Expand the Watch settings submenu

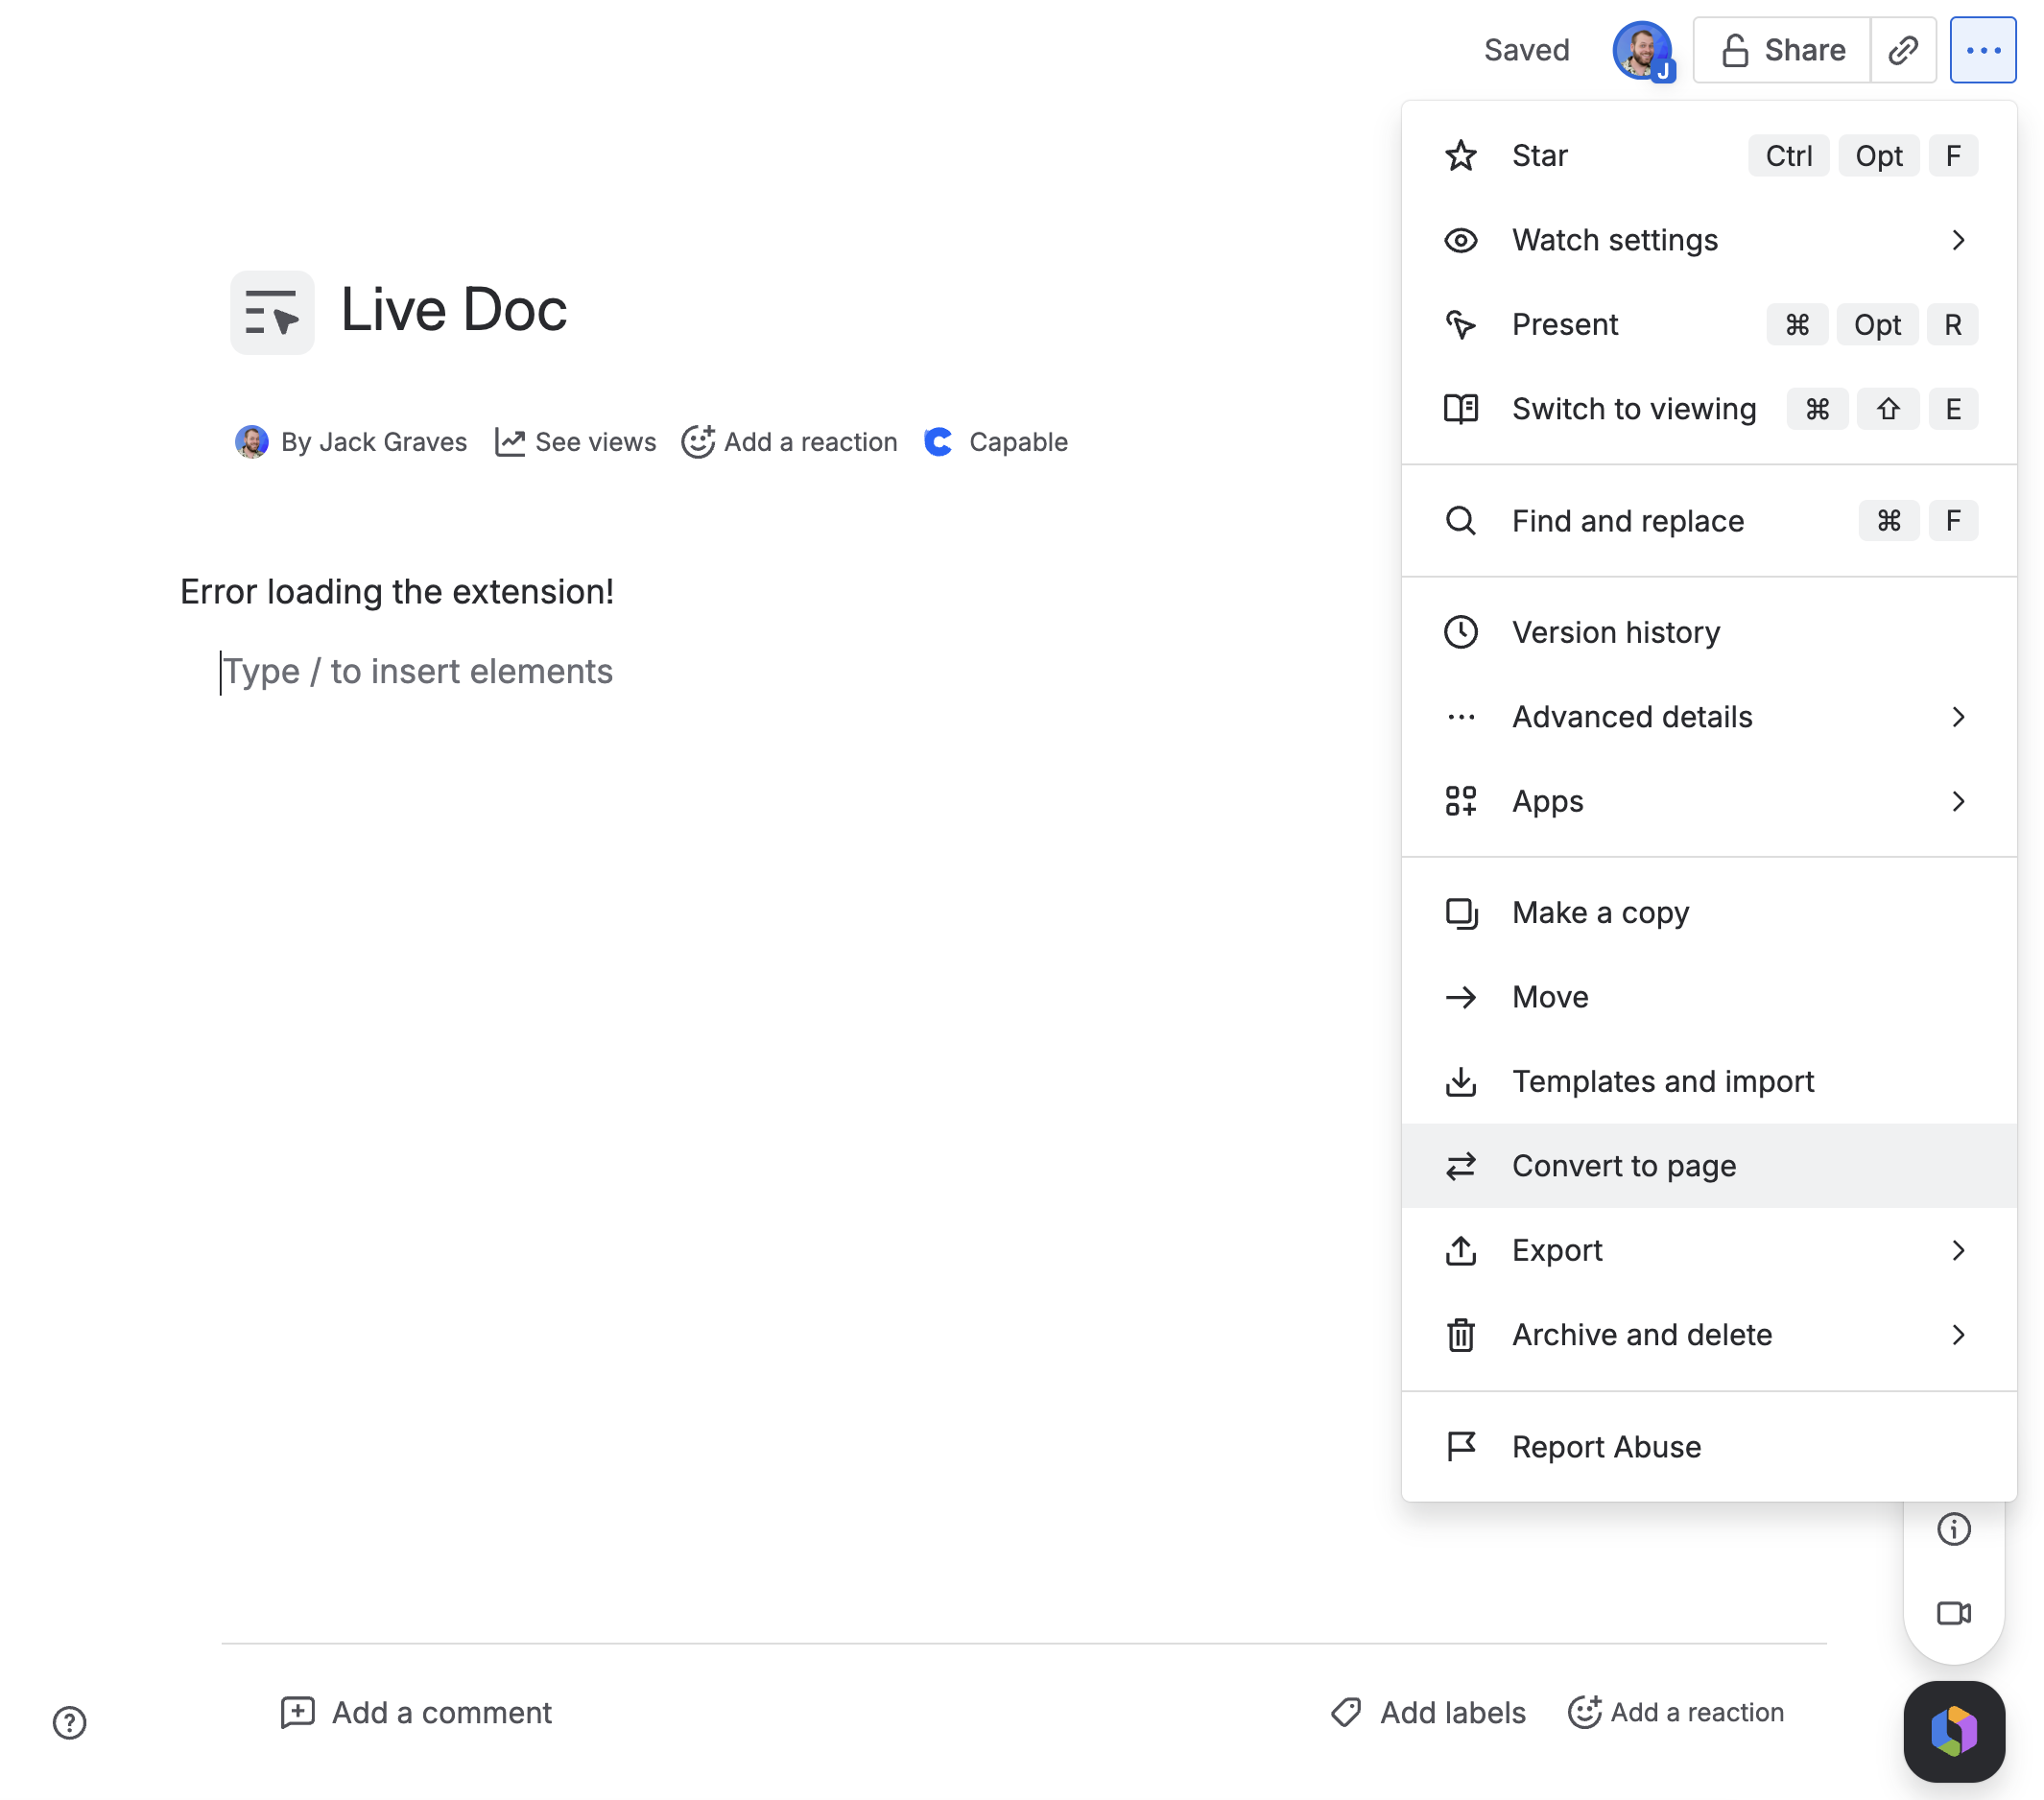tap(1708, 240)
